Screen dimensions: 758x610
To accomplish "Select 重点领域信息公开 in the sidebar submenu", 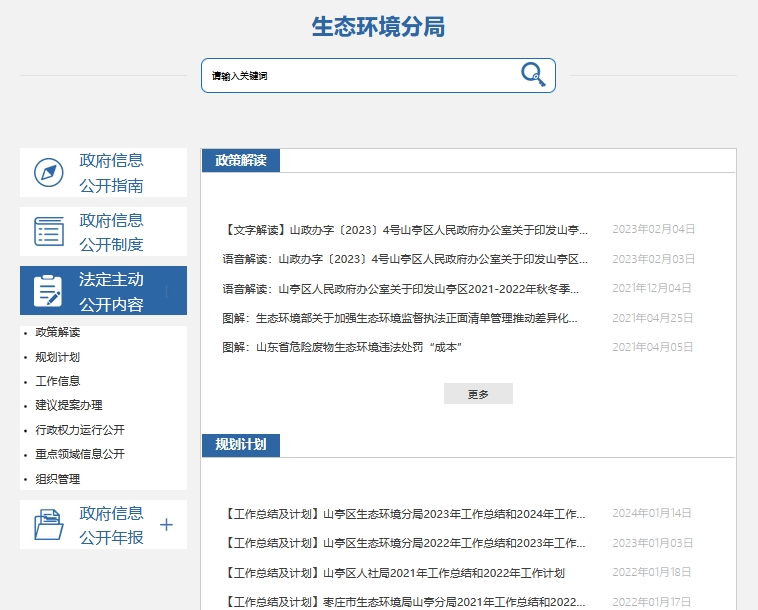I will click(x=80, y=454).
